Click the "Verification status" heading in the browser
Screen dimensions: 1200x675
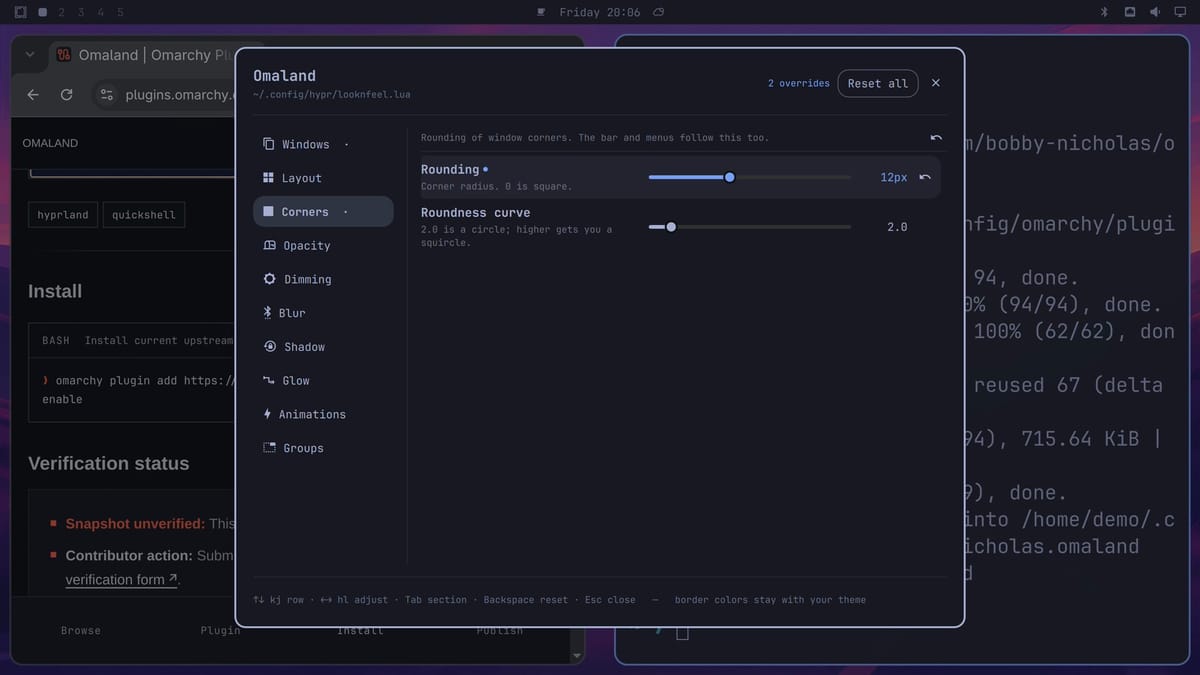[108, 464]
